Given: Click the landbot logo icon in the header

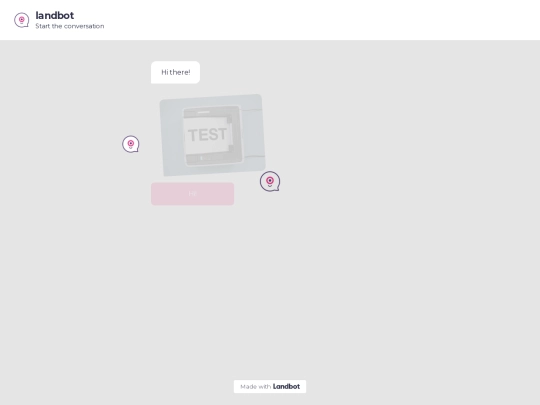Looking at the screenshot, I should pyautogui.click(x=22, y=20).
